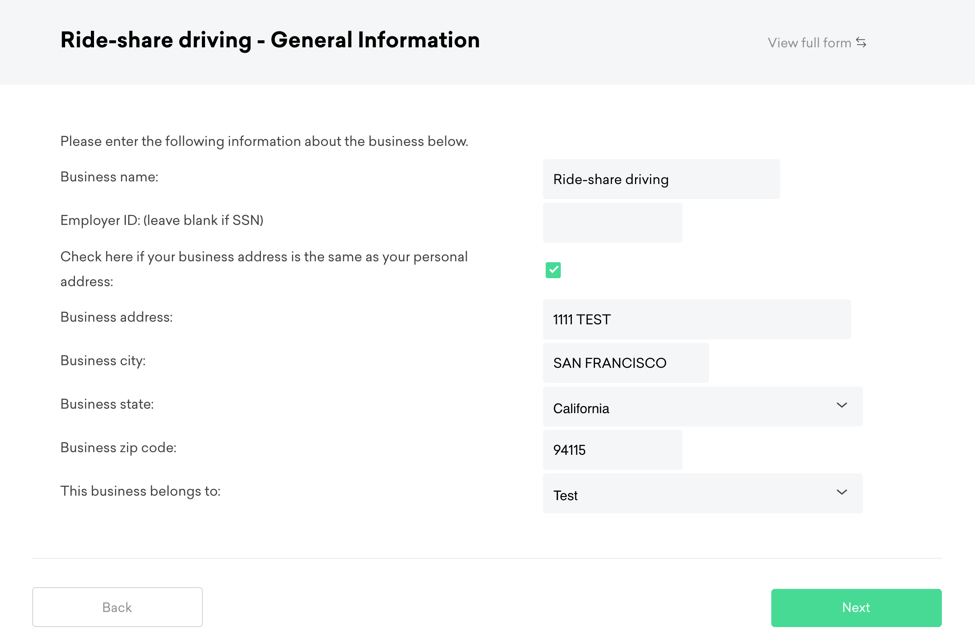Uncheck the same-as-personal-address checkbox
This screenshot has height=638, width=975.
click(x=553, y=270)
